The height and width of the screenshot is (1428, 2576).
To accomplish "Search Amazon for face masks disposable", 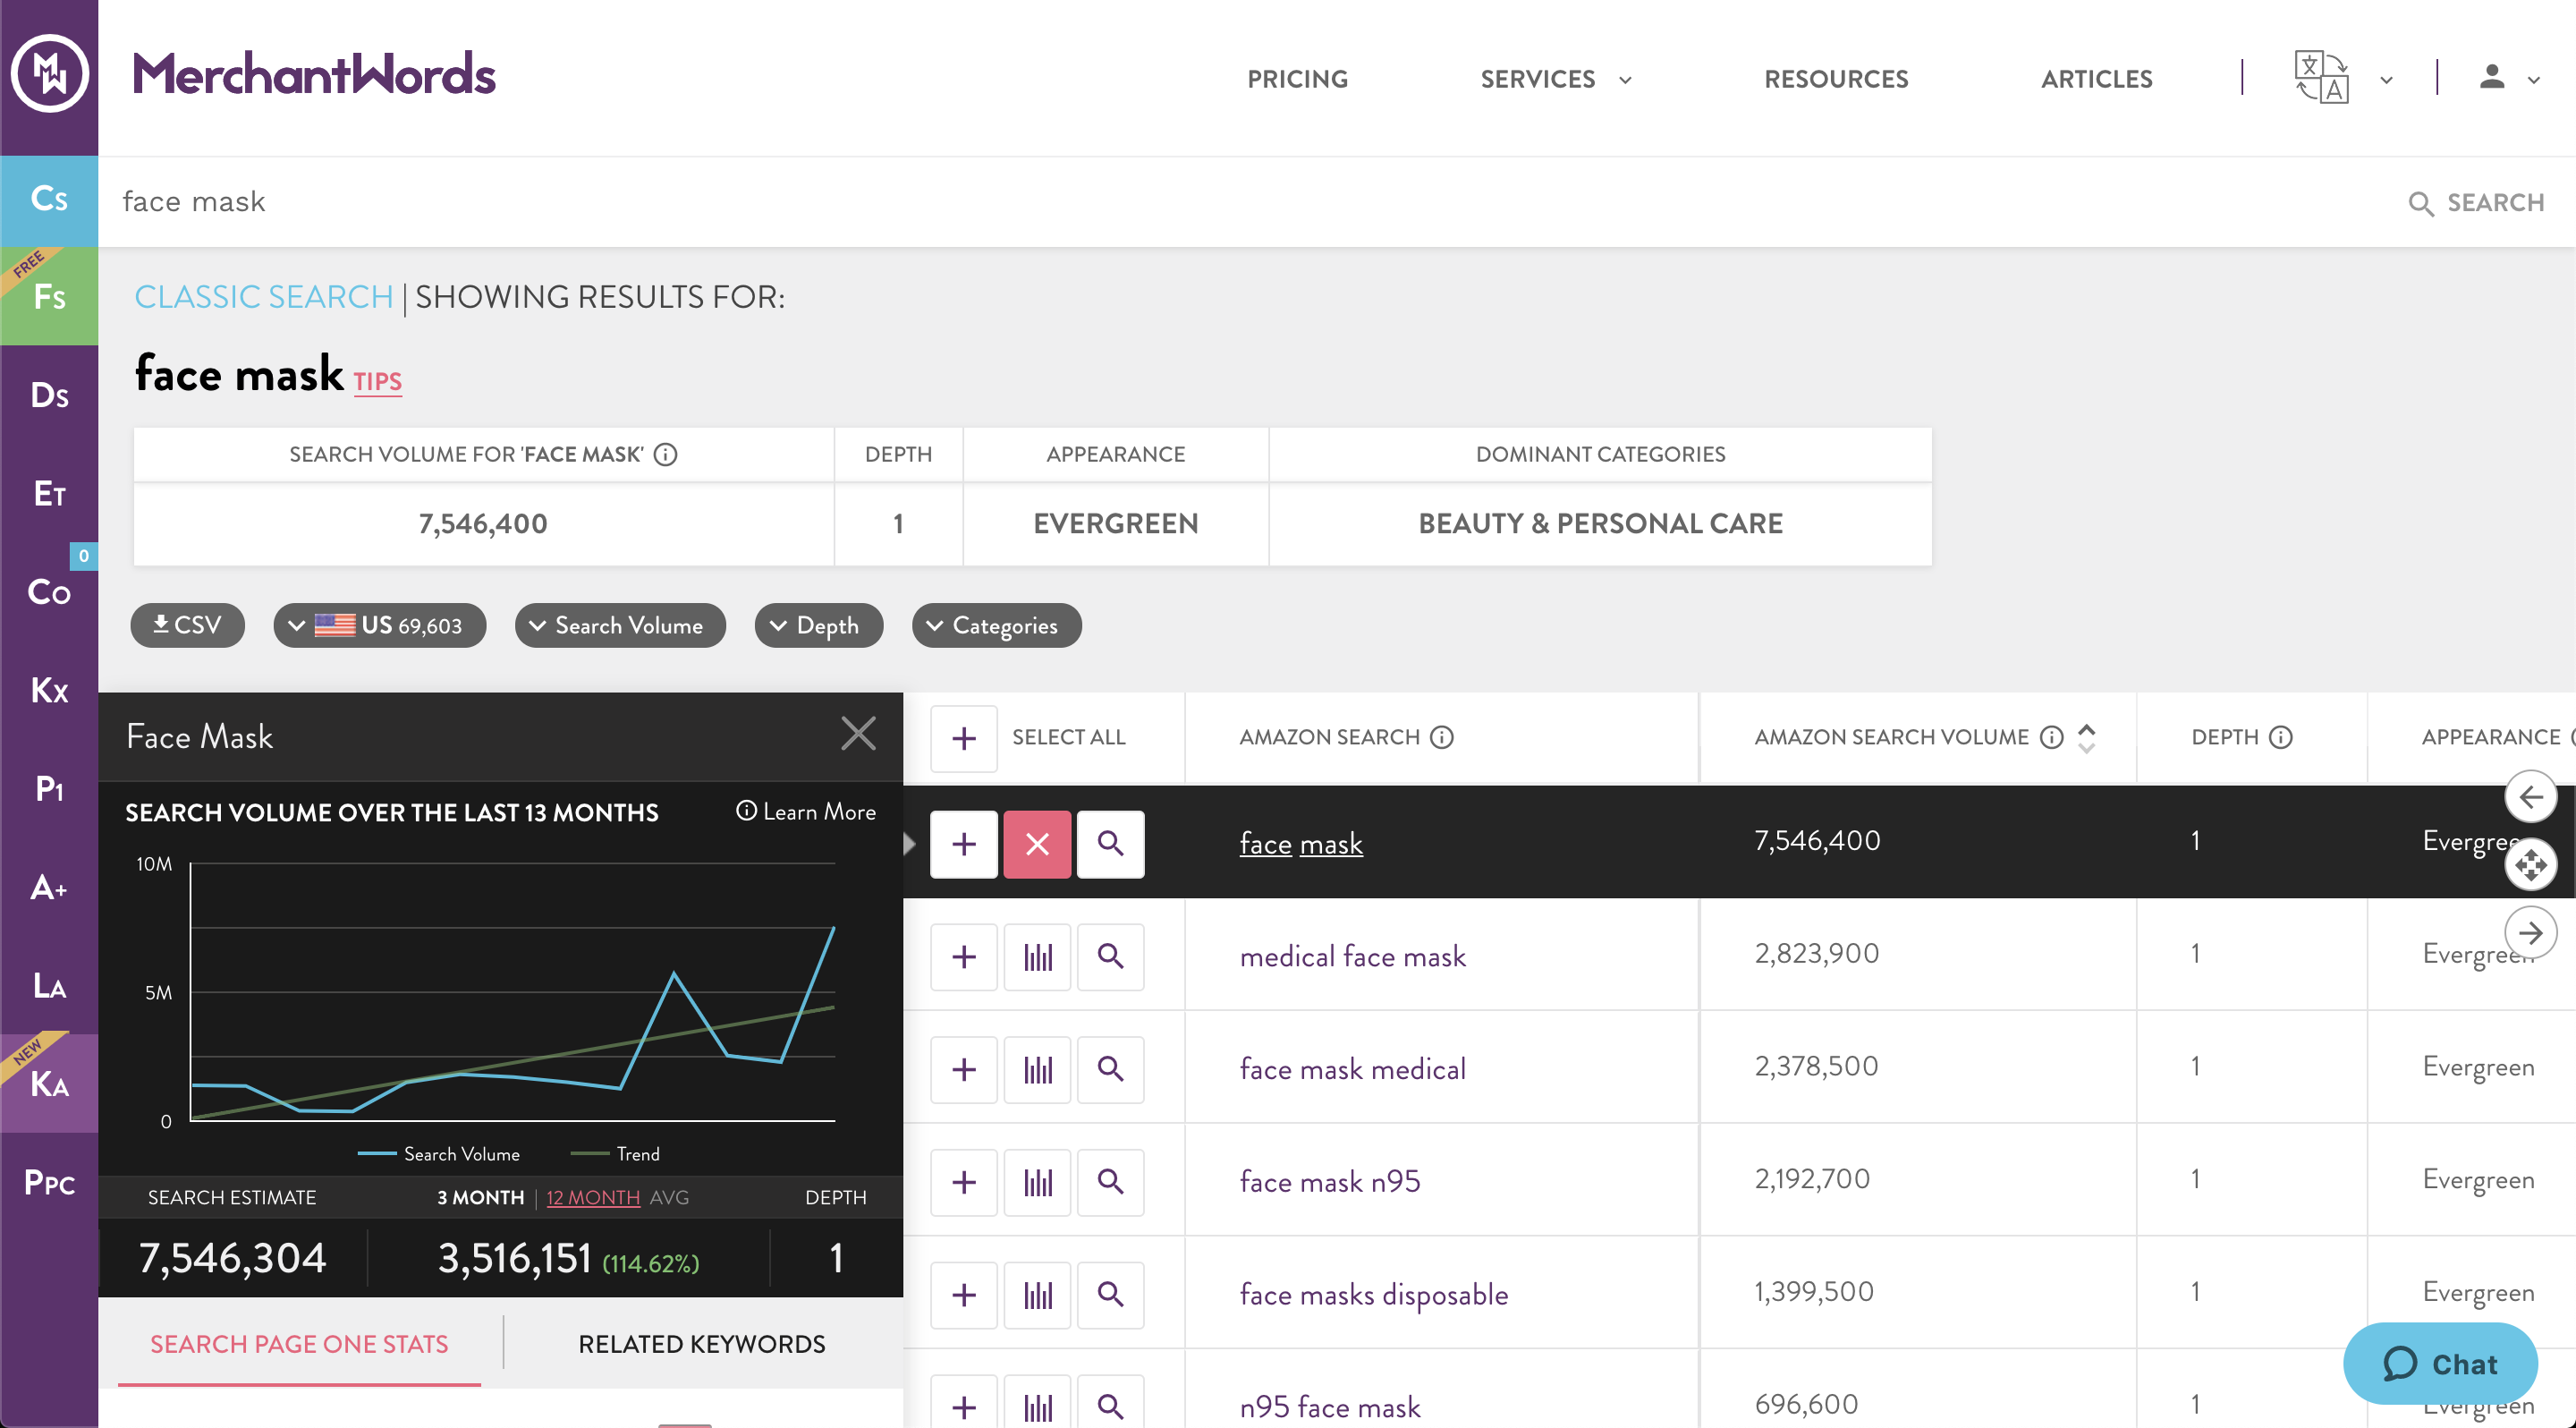I will [1110, 1295].
